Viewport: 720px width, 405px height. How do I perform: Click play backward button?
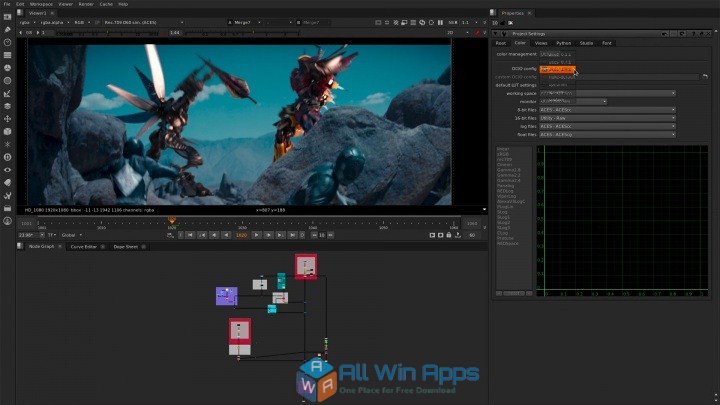pos(226,235)
